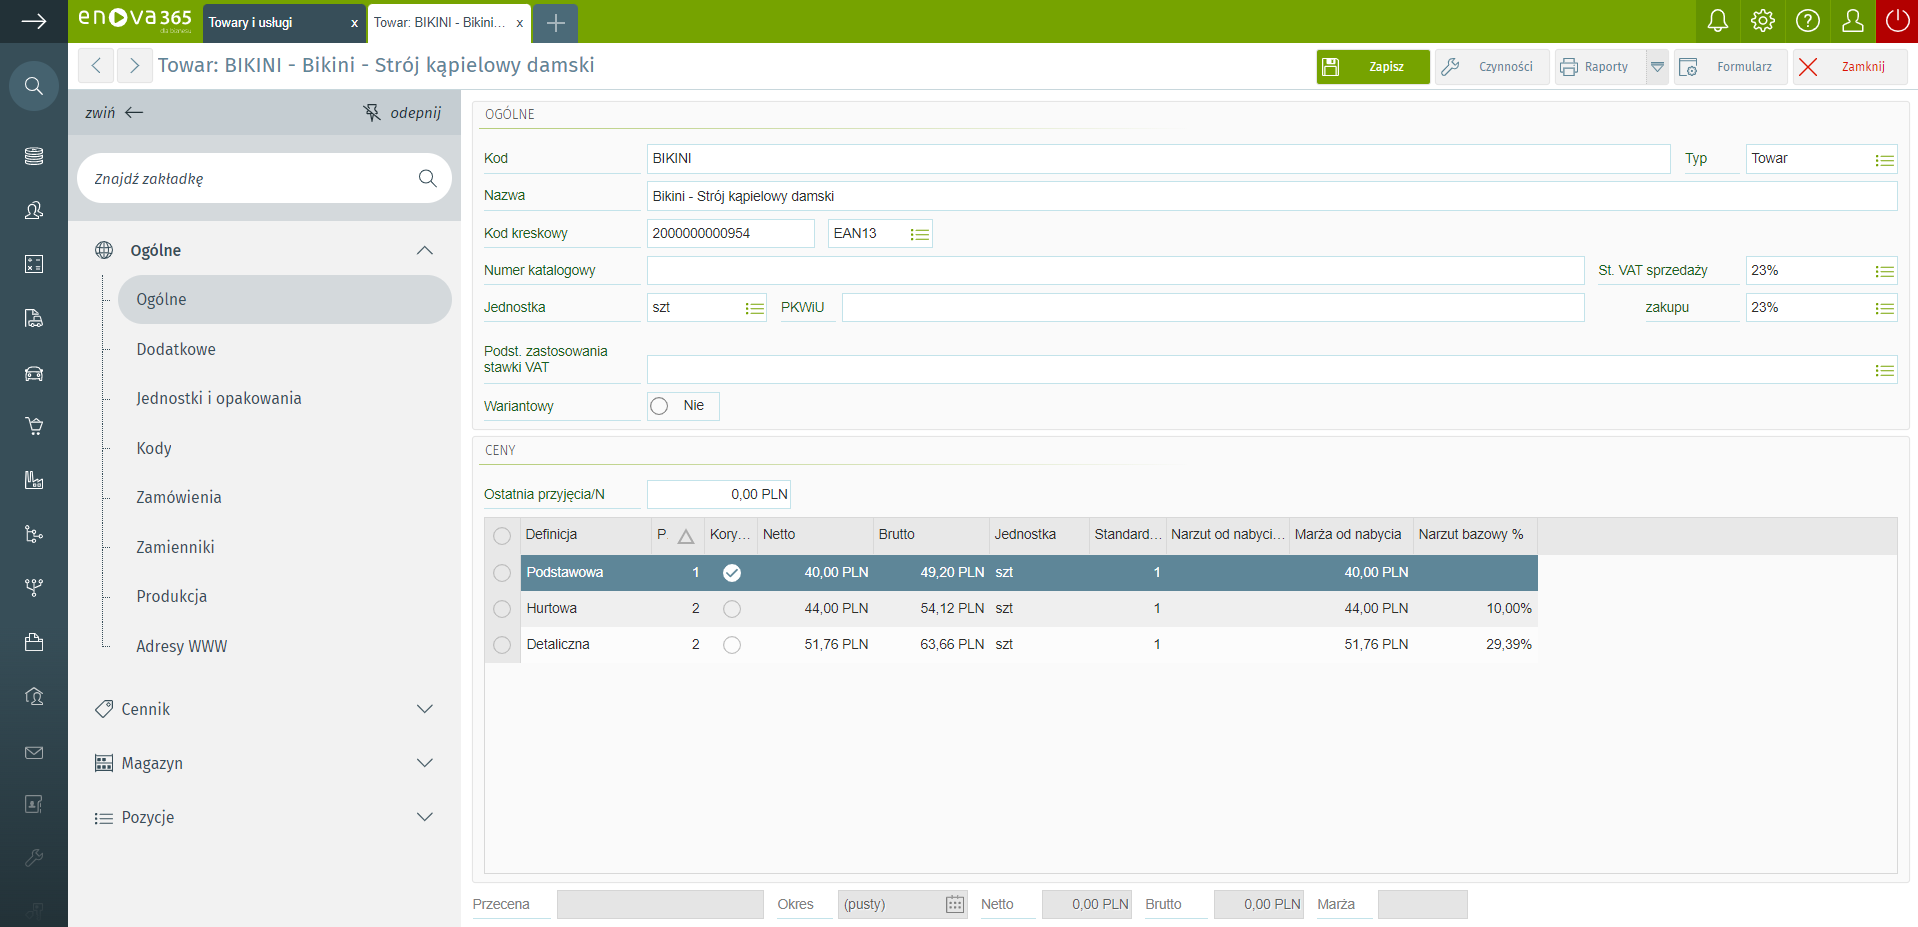Click the shopping cart sidebar icon

pos(34,426)
